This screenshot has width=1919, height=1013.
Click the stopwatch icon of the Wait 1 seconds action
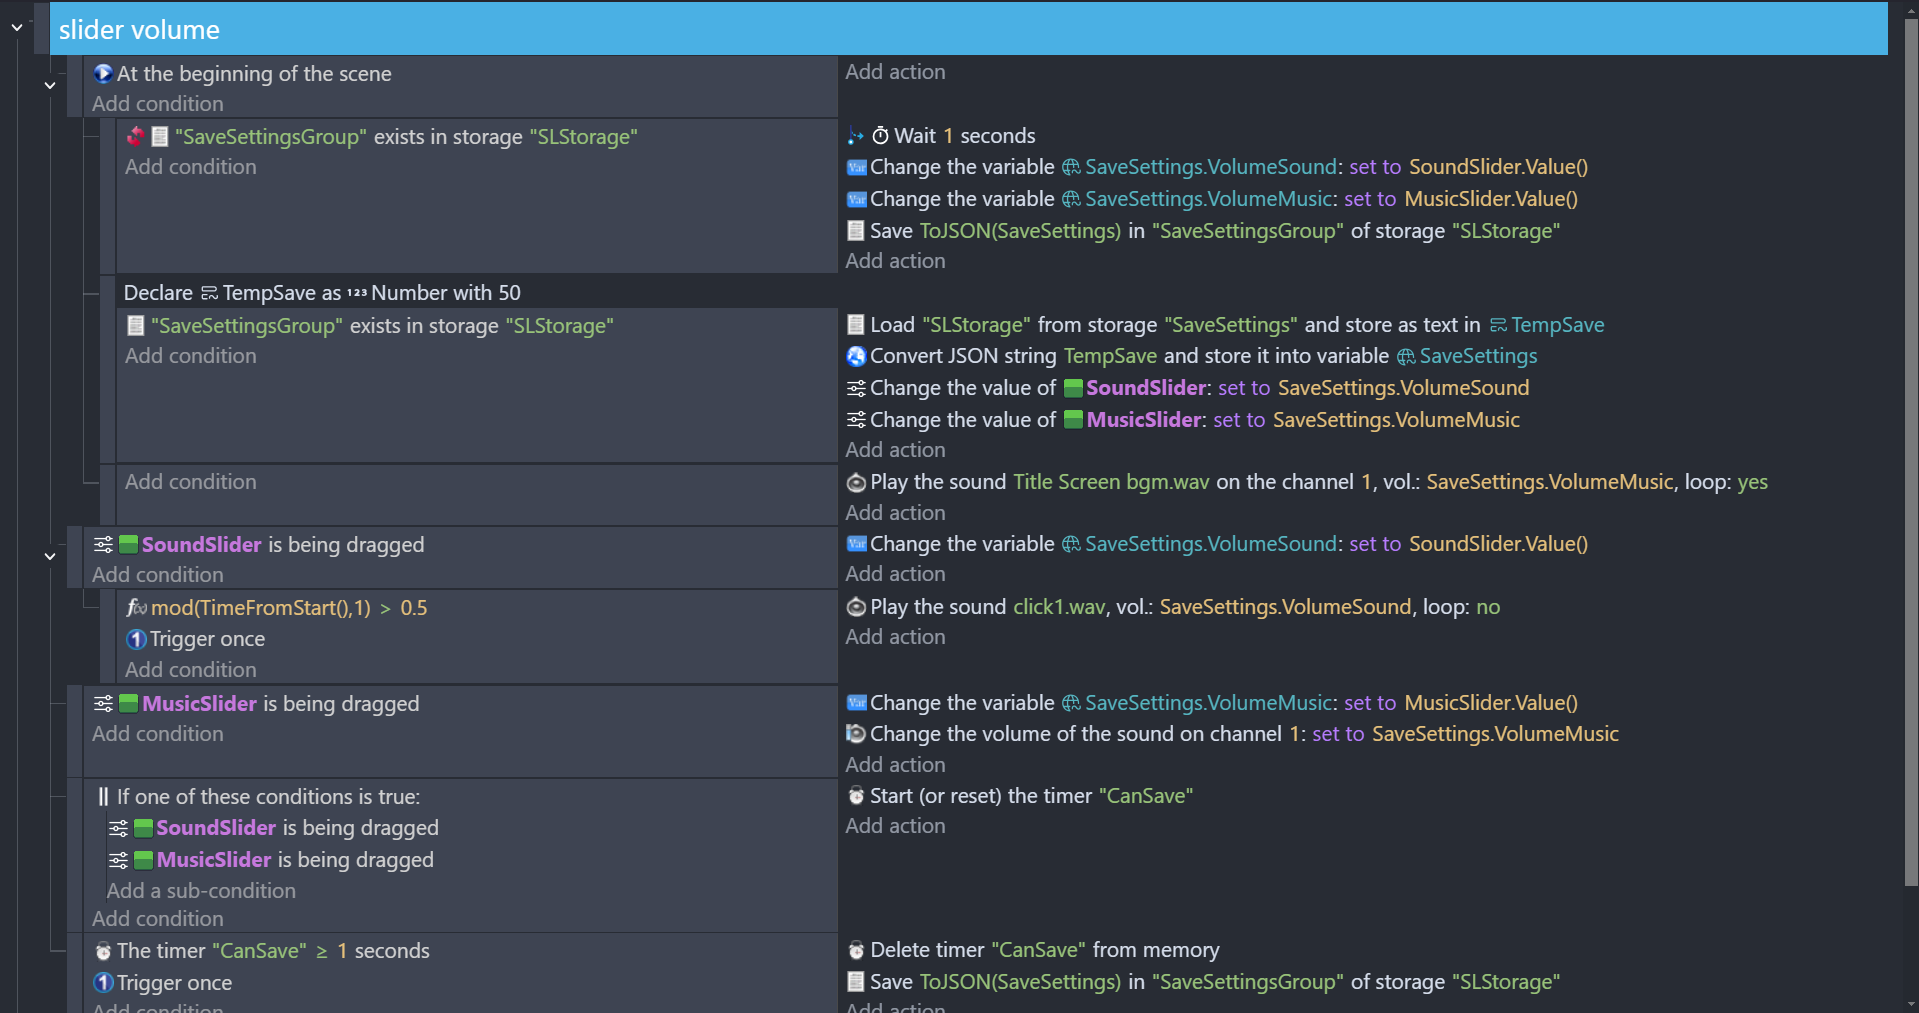pos(880,136)
